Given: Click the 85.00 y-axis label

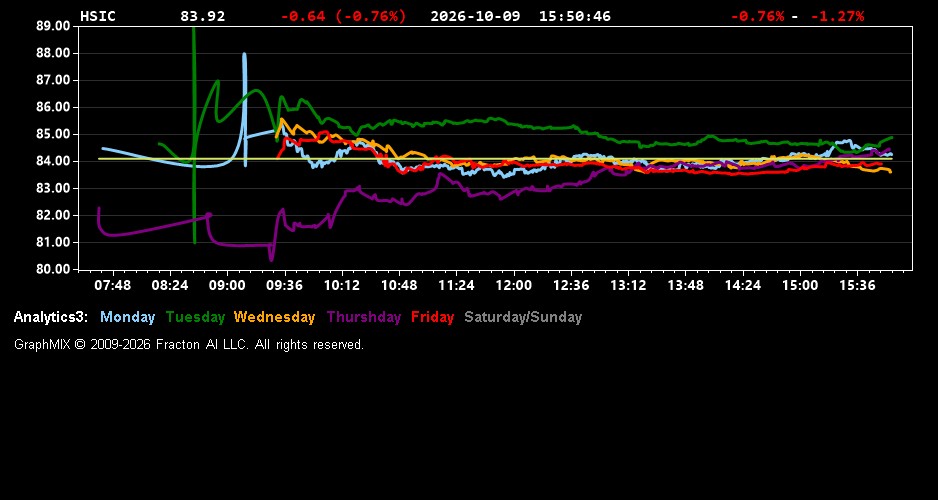Looking at the screenshot, I should (53, 134).
